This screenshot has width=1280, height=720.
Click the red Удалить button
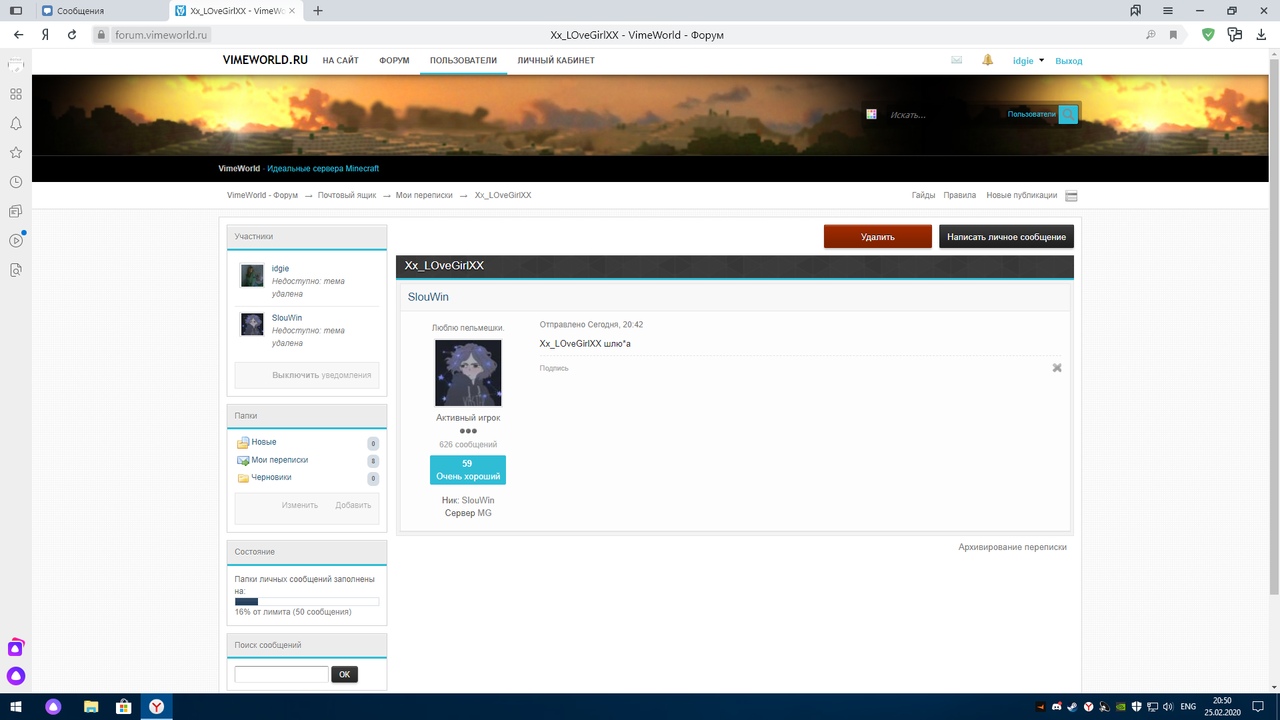click(x=878, y=237)
